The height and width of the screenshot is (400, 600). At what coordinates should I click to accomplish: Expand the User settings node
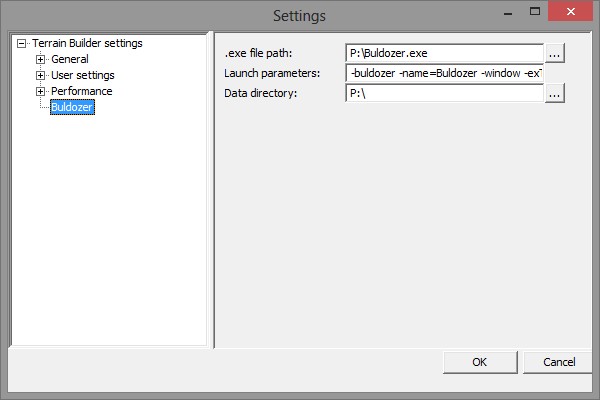pos(40,76)
